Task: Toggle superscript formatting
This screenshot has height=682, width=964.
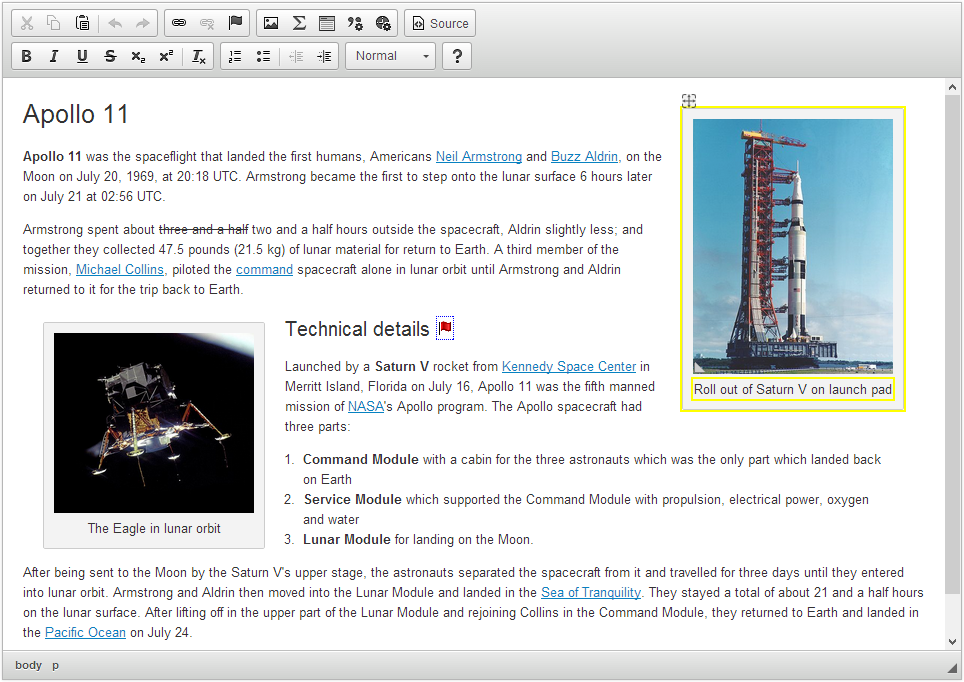Action: click(166, 56)
